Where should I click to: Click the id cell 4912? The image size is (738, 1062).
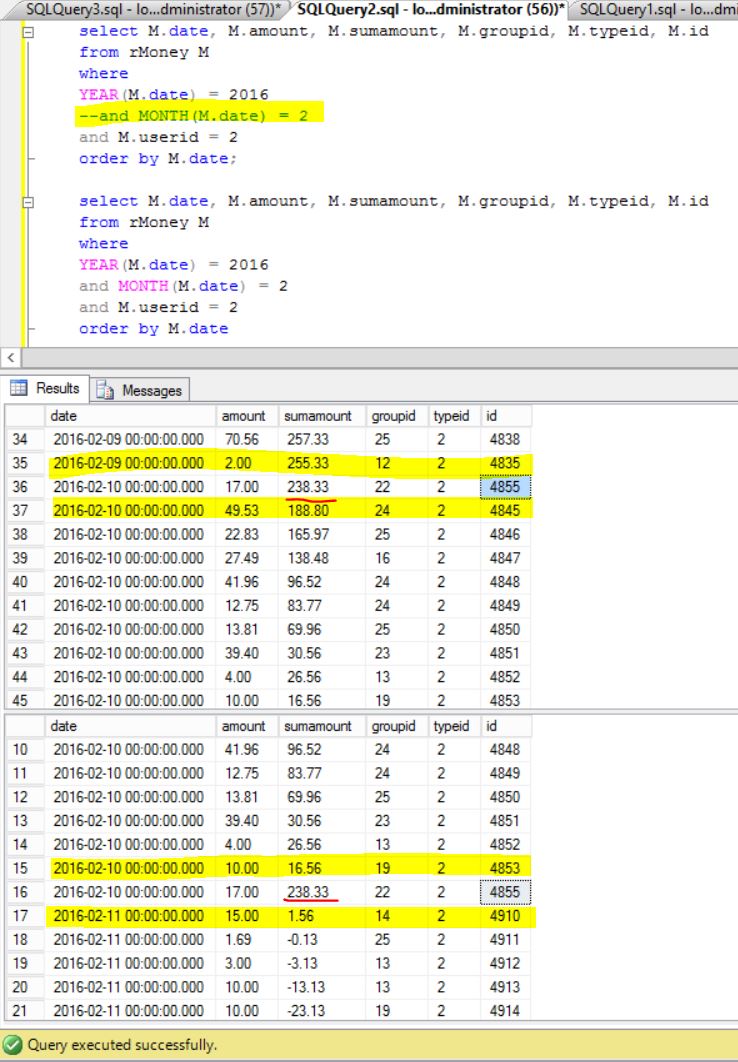point(505,963)
